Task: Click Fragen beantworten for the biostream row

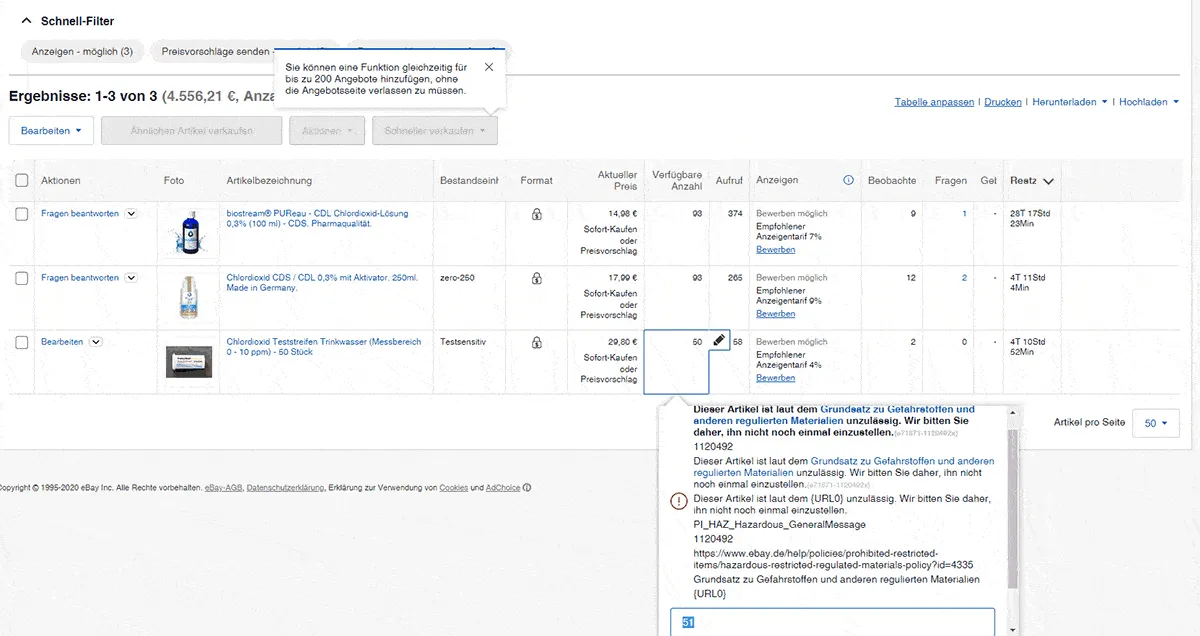Action: click(x=80, y=214)
